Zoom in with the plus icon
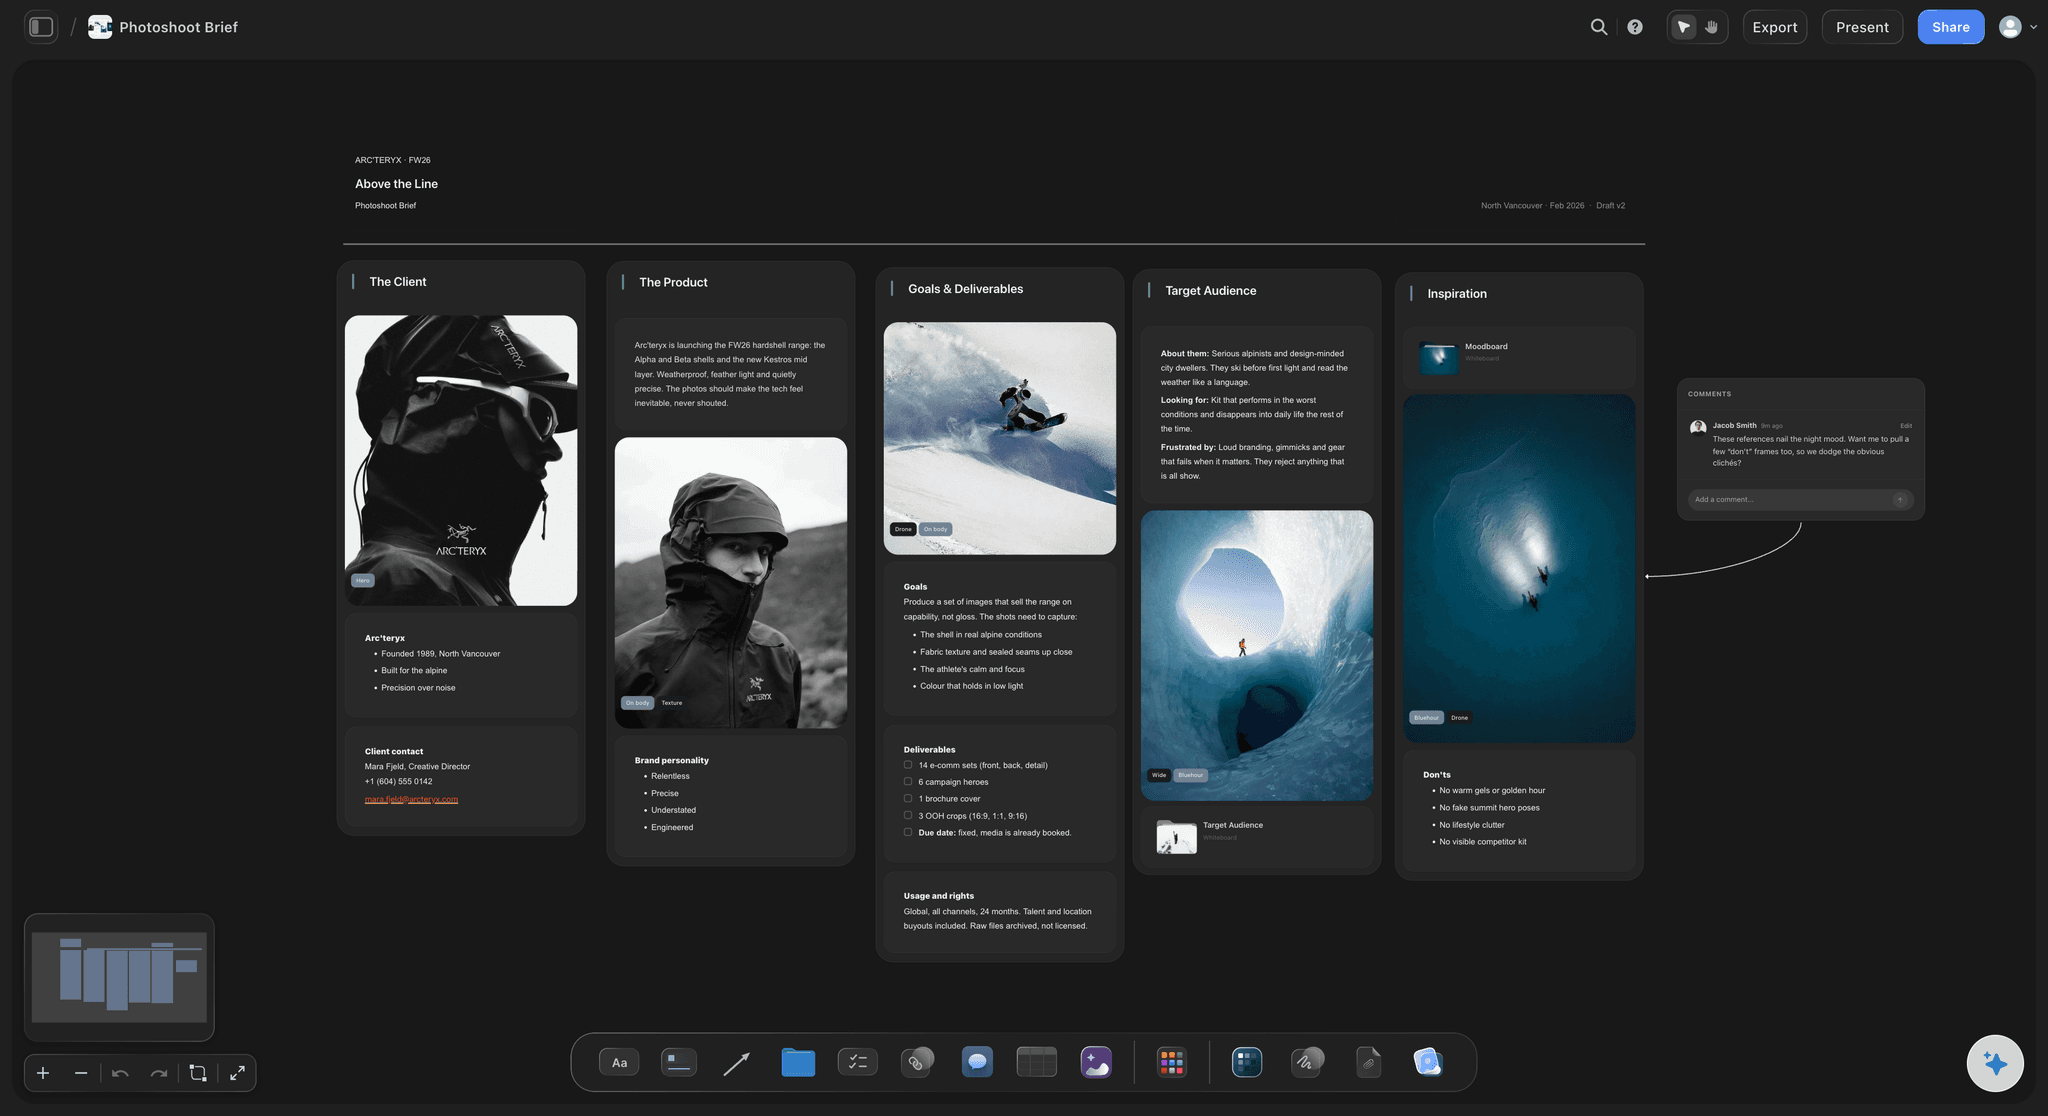Screen dimensions: 2048x1116 click(x=43, y=1073)
